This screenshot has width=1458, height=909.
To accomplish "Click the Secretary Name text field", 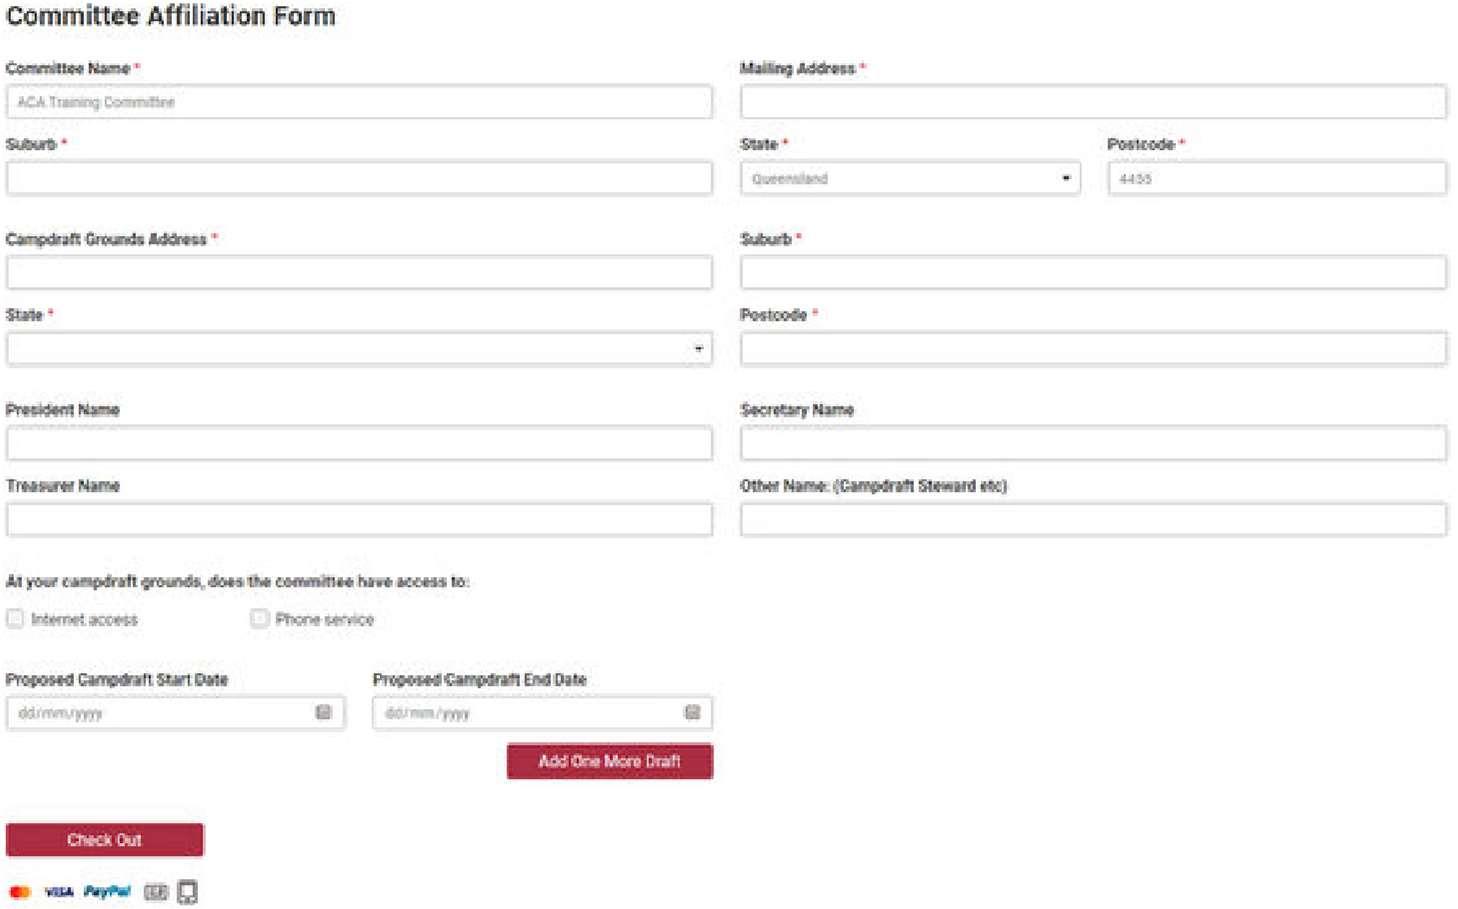I will 1093,444.
